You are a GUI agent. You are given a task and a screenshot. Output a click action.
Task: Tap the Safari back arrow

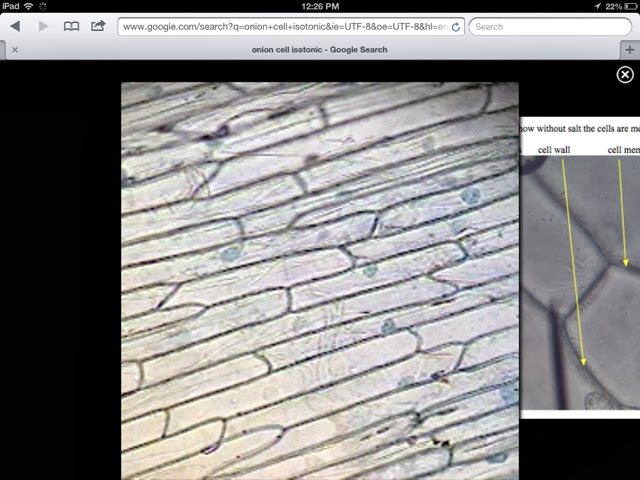15,27
